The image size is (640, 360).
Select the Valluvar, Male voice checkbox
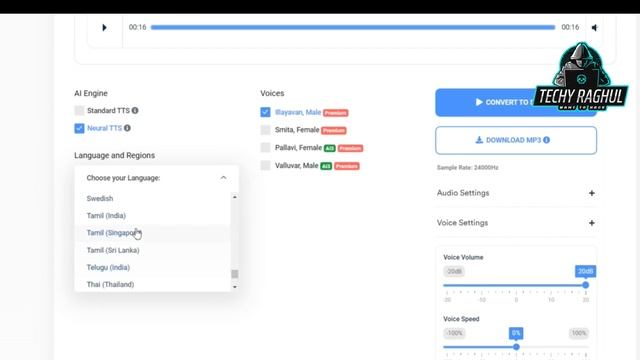point(265,165)
